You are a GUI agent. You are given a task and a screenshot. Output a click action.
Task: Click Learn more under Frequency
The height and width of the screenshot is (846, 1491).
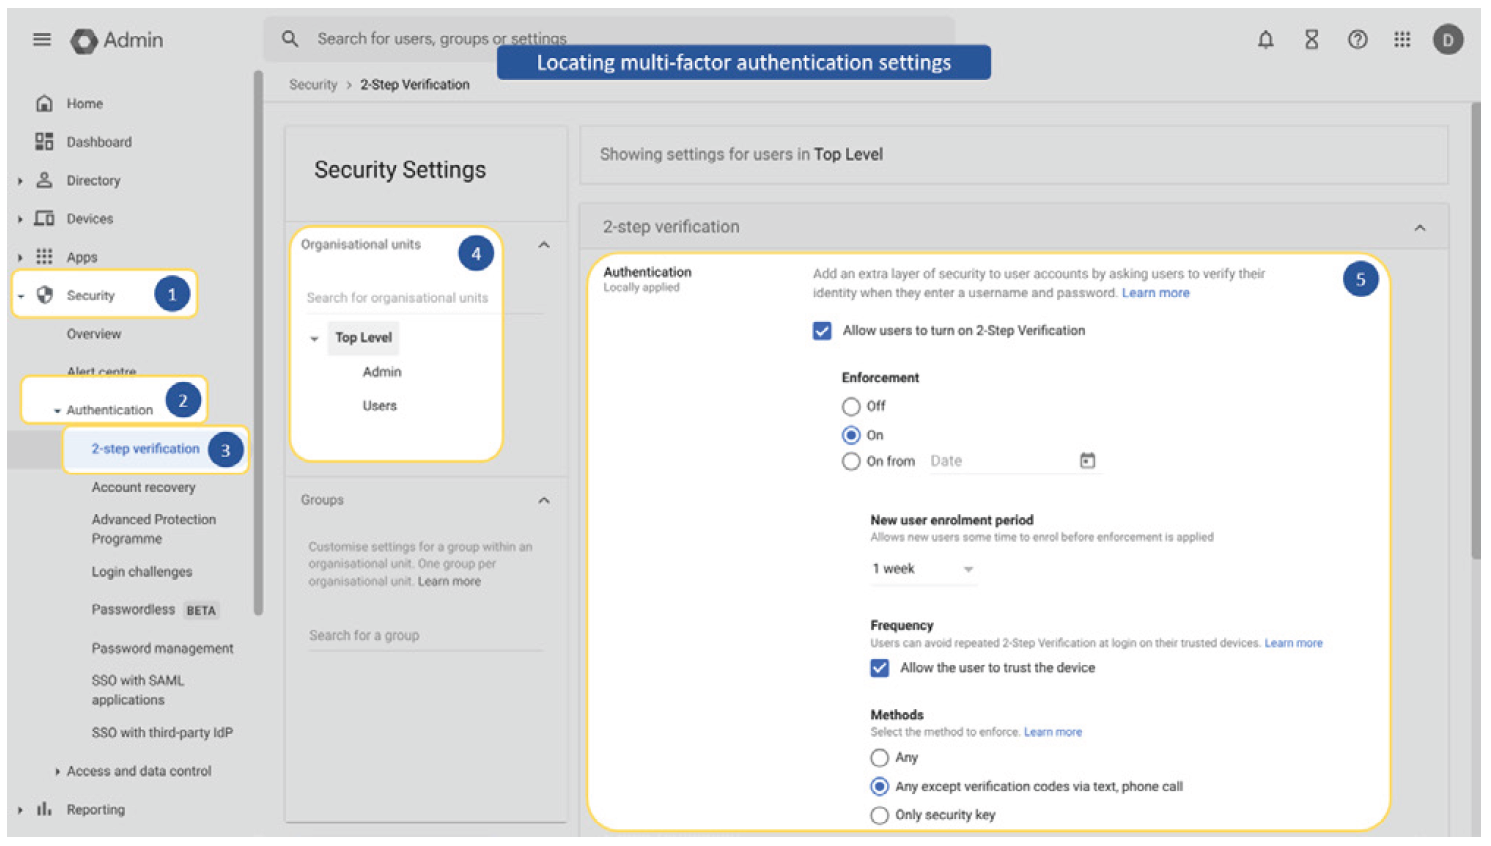point(1294,643)
